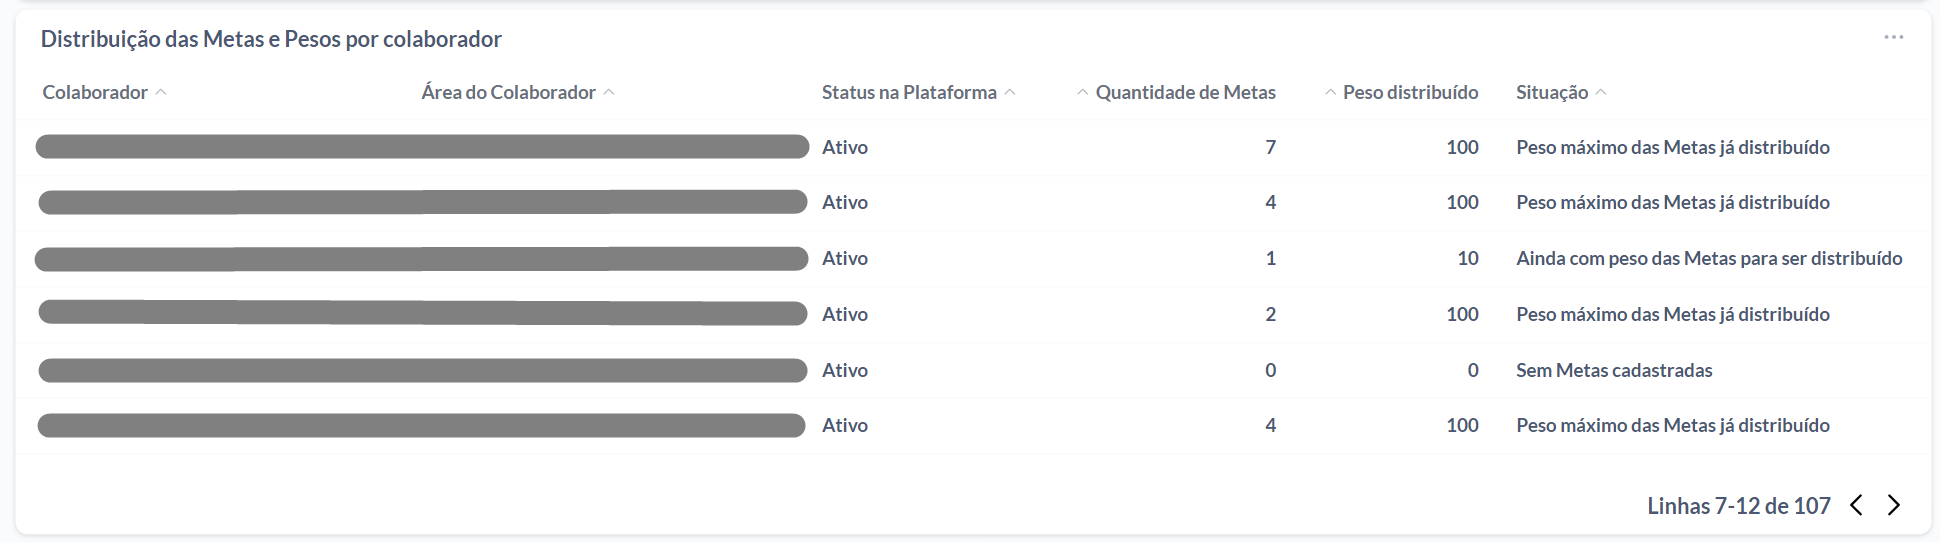Sort by Área do Colaborador column
This screenshot has width=1940, height=542.
(x=508, y=92)
